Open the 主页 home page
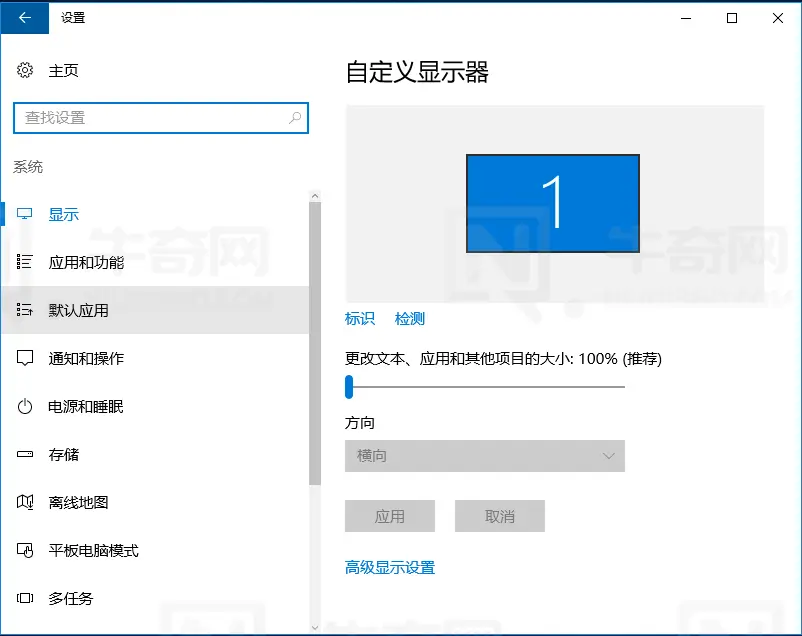Viewport: 802px width, 636px height. [x=63, y=71]
